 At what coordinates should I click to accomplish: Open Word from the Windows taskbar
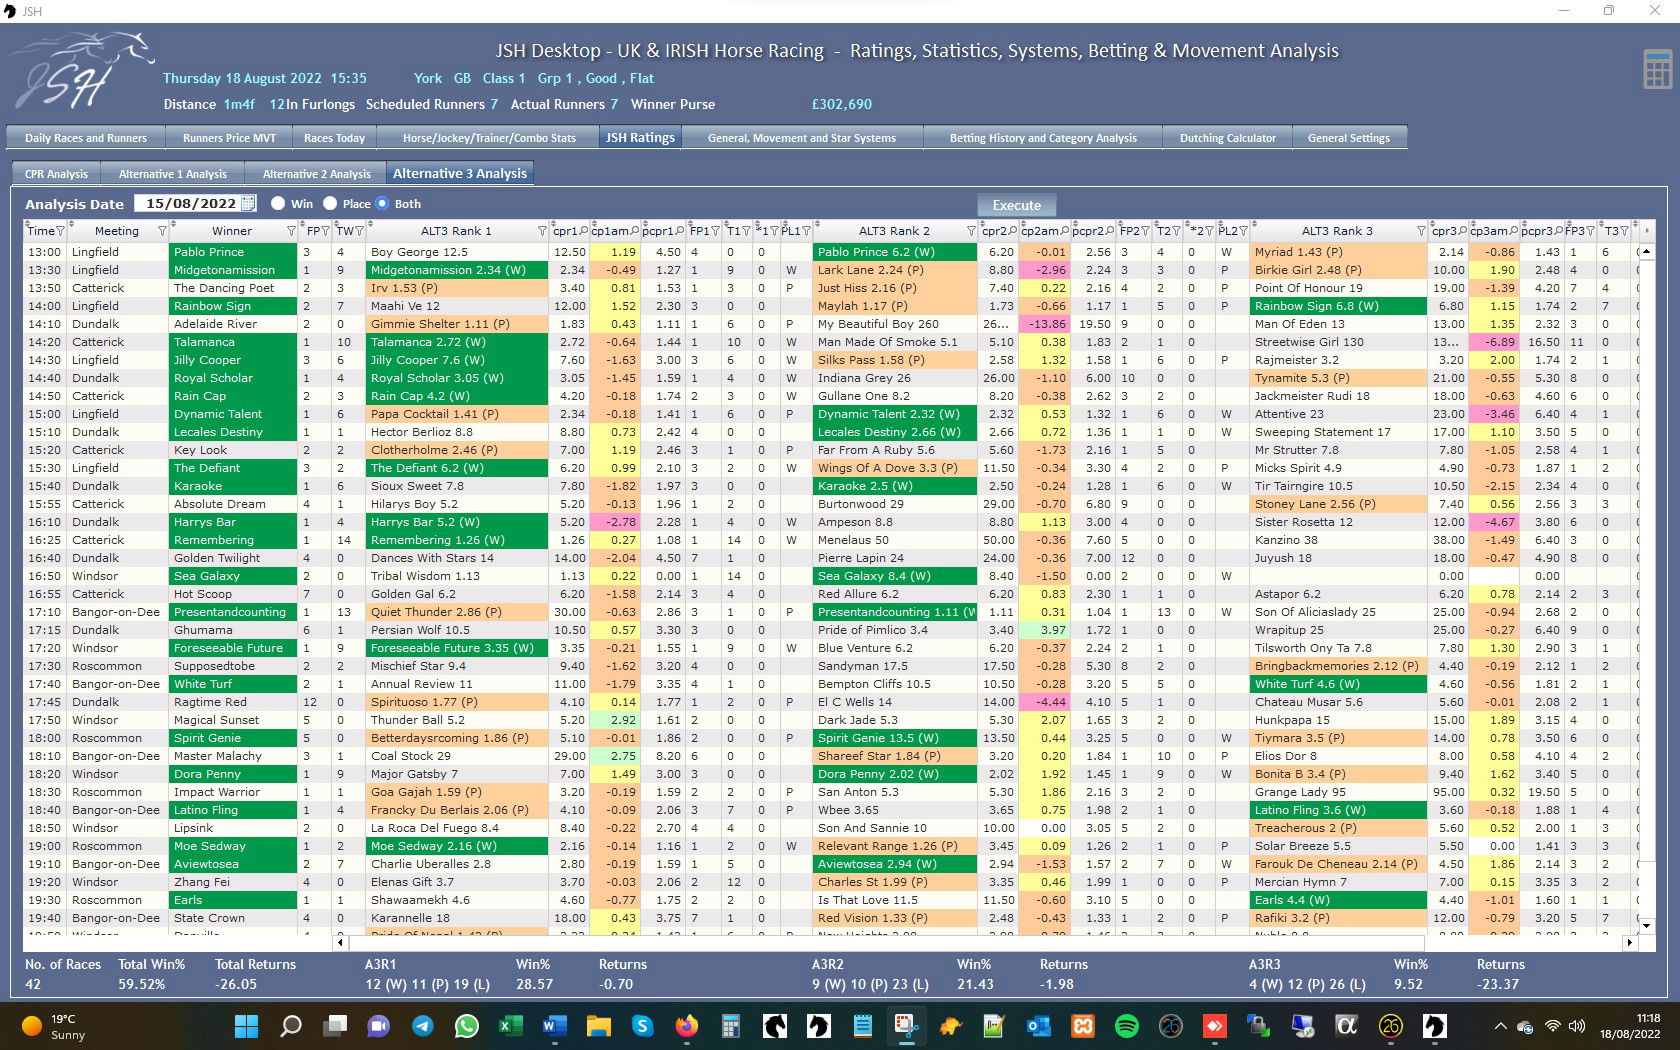click(553, 1026)
